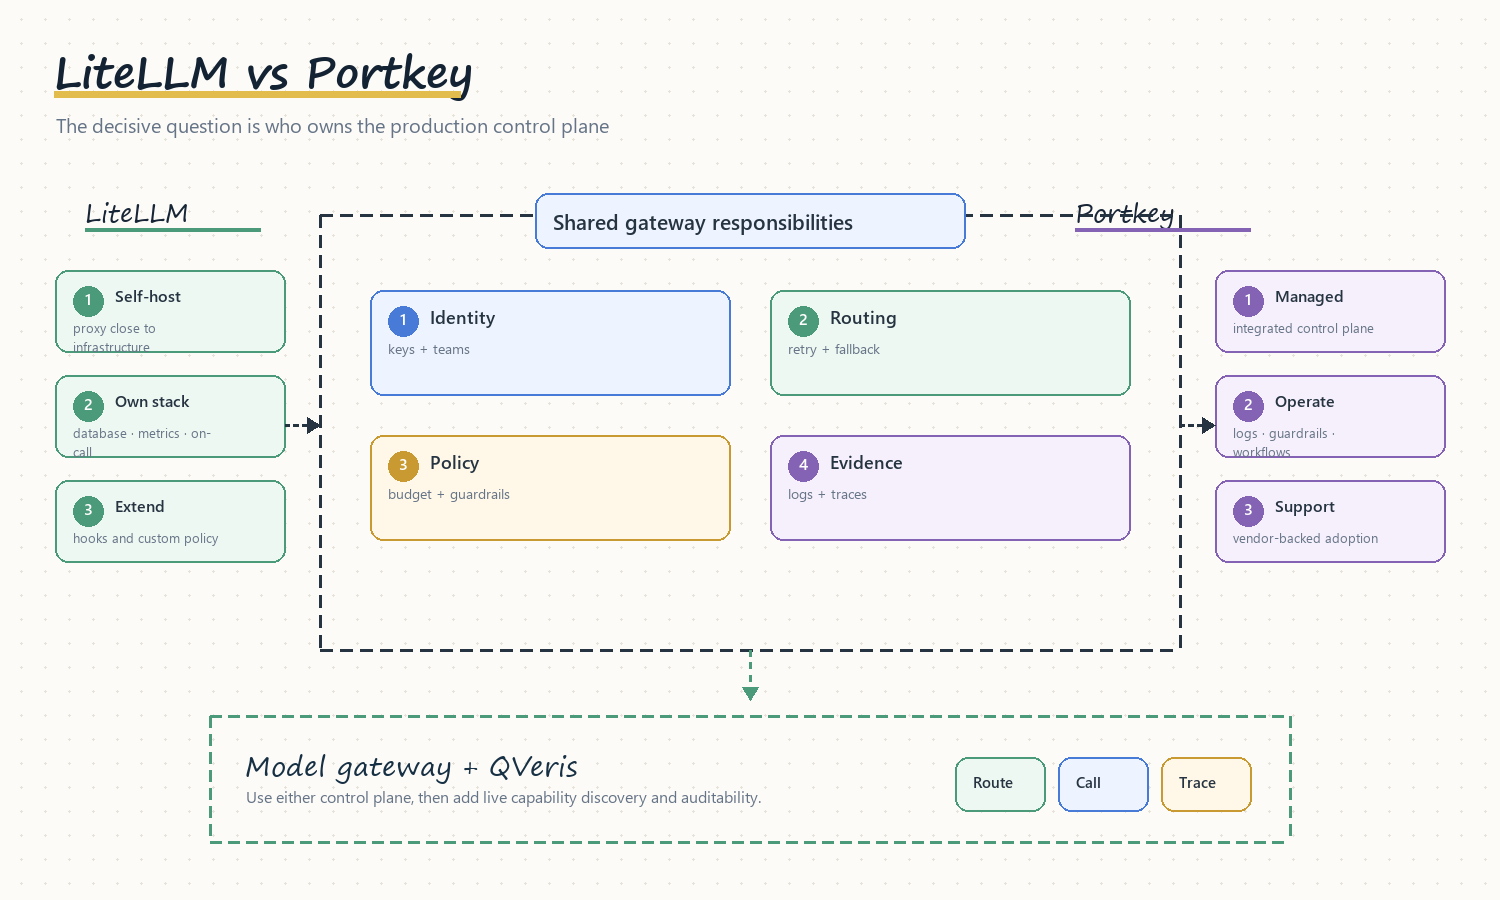This screenshot has height=900, width=1500.
Task: Select the Identity card
Action: tap(550, 343)
